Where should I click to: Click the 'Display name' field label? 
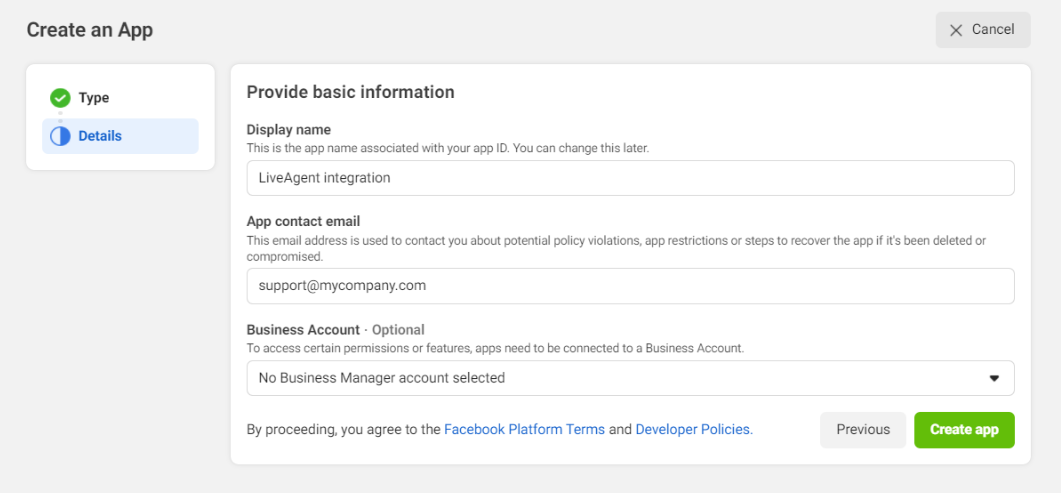point(289,130)
